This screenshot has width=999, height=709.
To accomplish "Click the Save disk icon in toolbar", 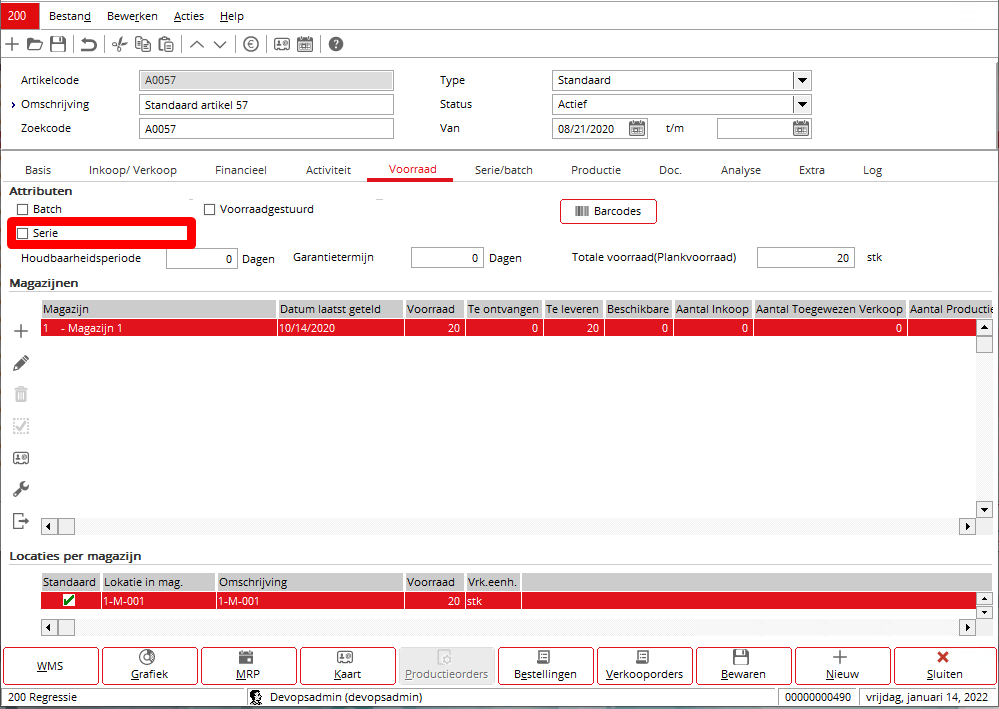I will [58, 44].
